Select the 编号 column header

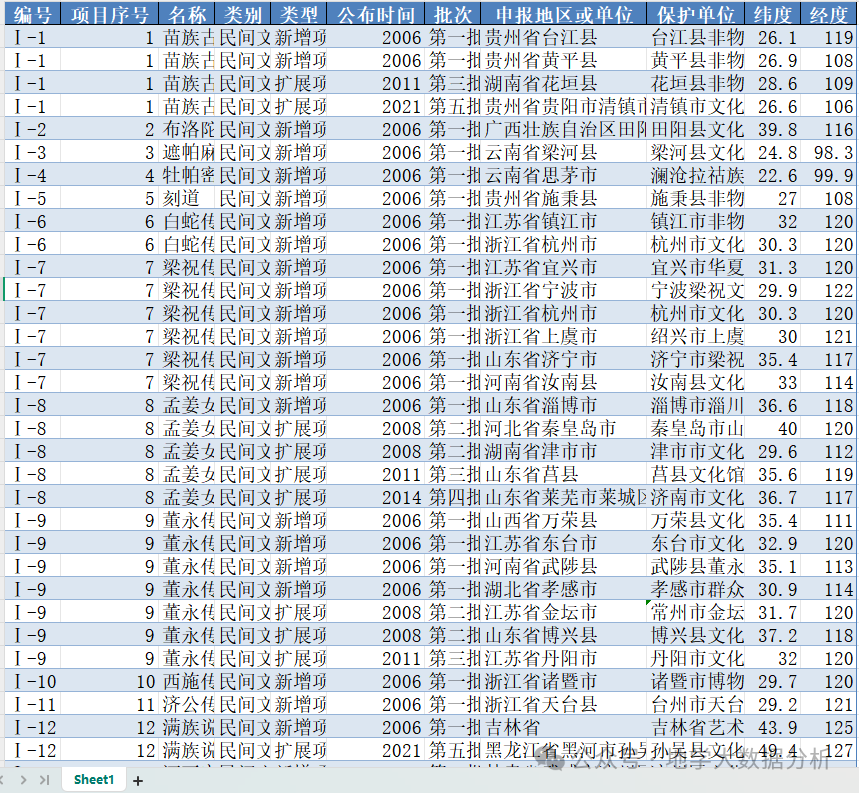click(x=32, y=14)
